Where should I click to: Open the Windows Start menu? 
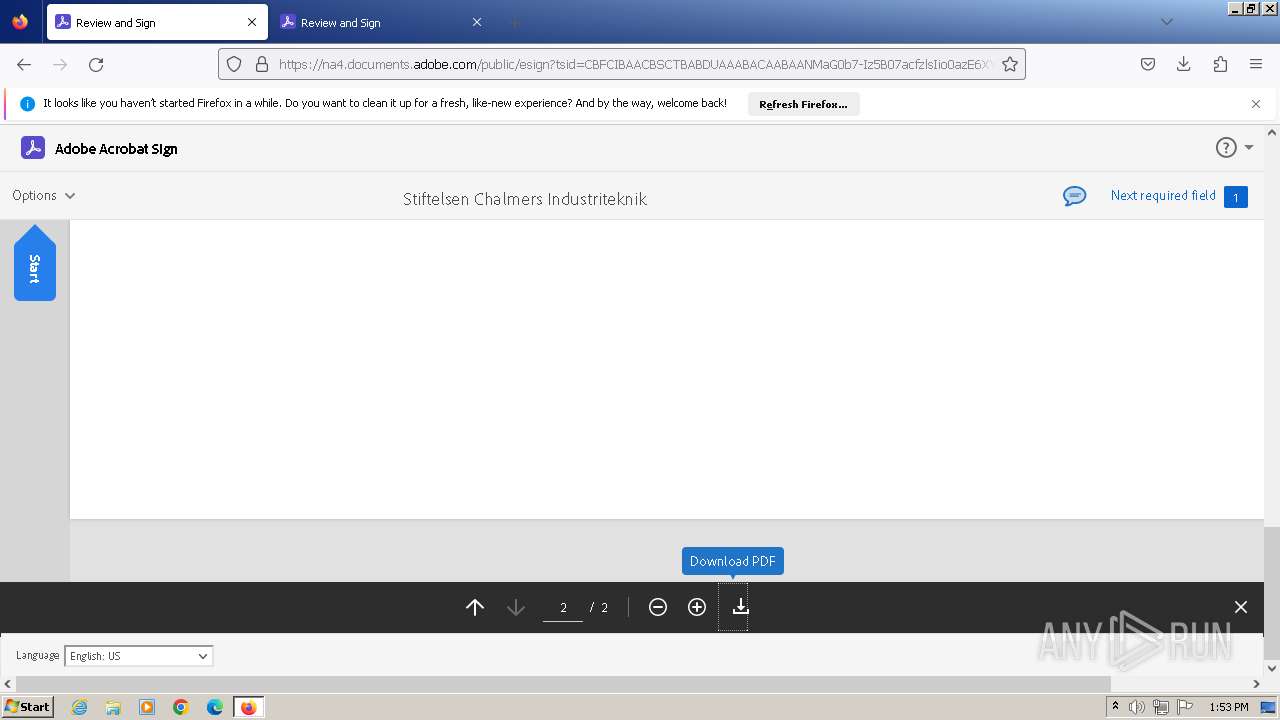[28, 707]
